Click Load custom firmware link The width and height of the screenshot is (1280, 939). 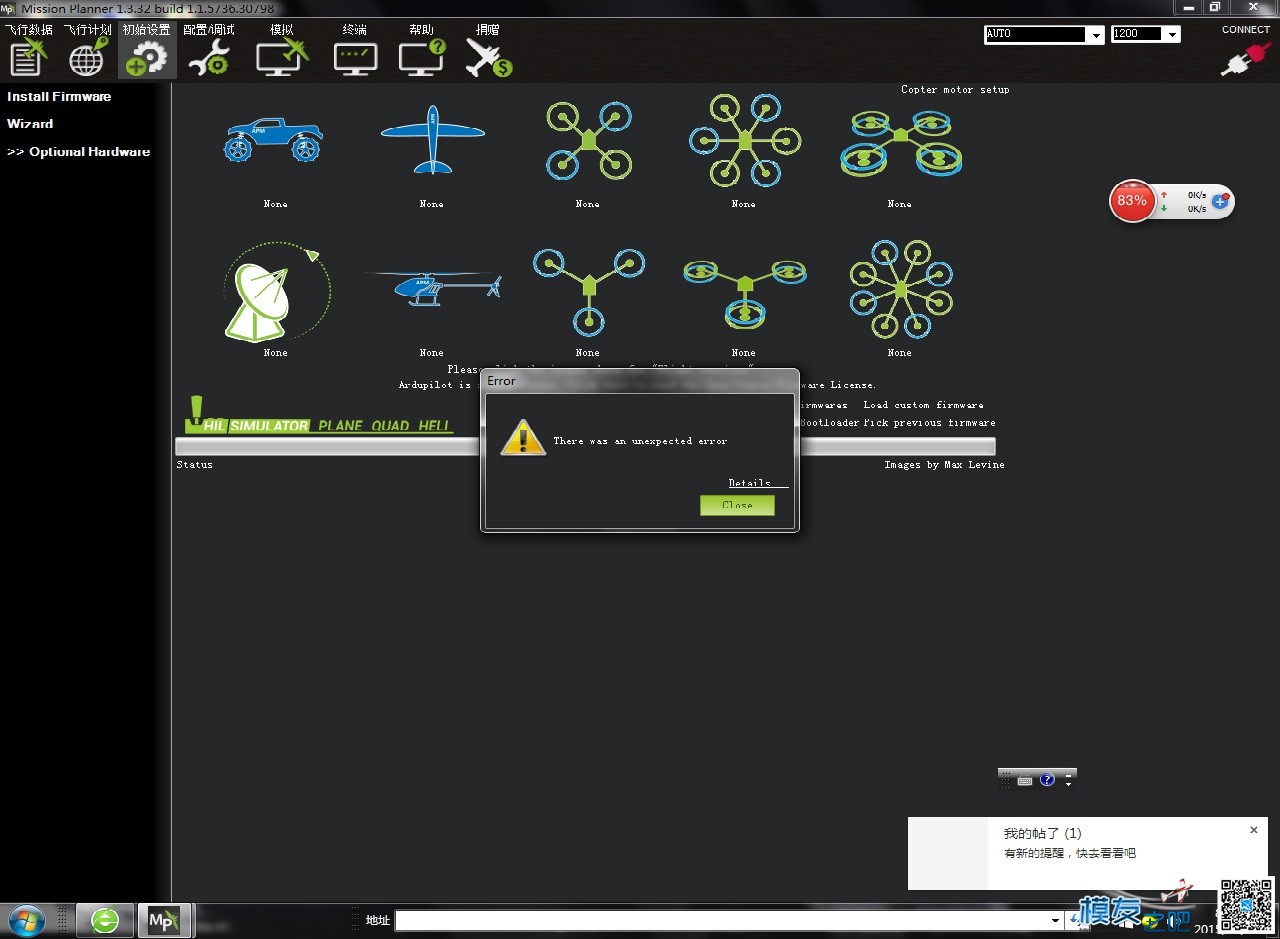(923, 405)
